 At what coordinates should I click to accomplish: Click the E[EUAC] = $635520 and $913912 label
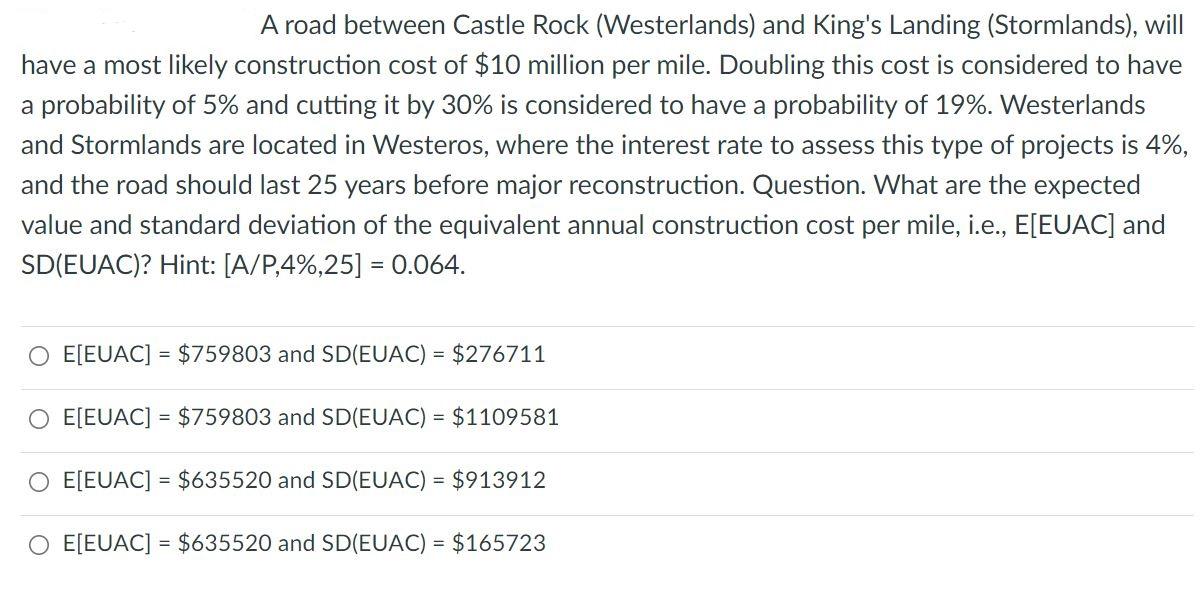303,480
